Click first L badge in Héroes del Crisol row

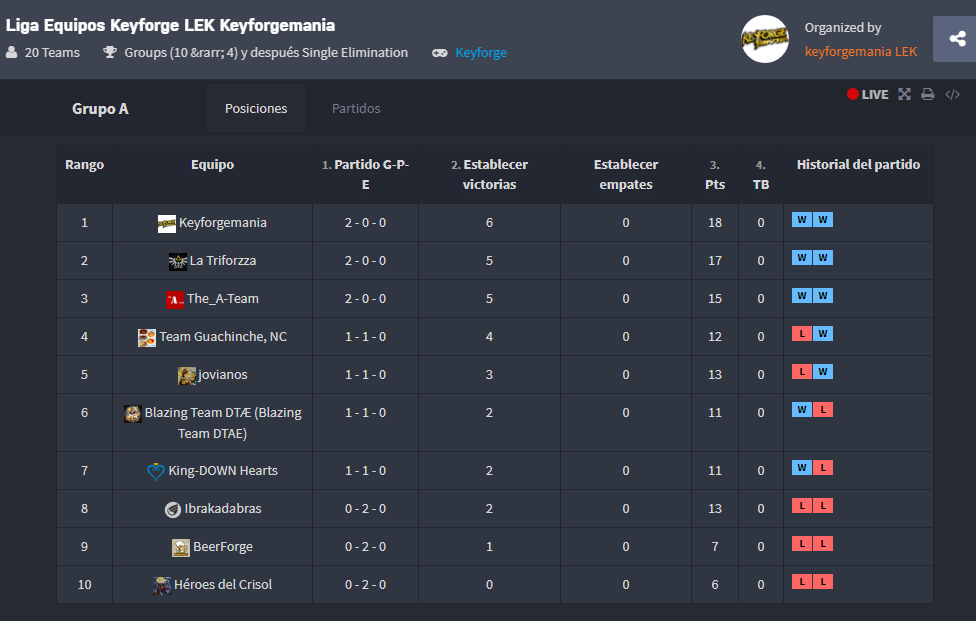pyautogui.click(x=802, y=582)
